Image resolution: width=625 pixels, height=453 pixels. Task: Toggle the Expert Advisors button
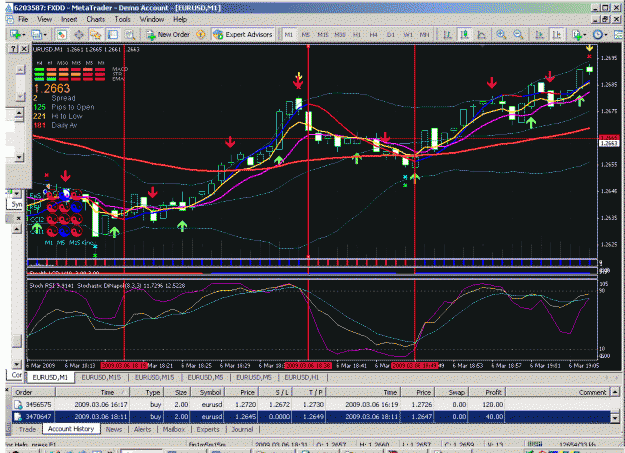(243, 35)
